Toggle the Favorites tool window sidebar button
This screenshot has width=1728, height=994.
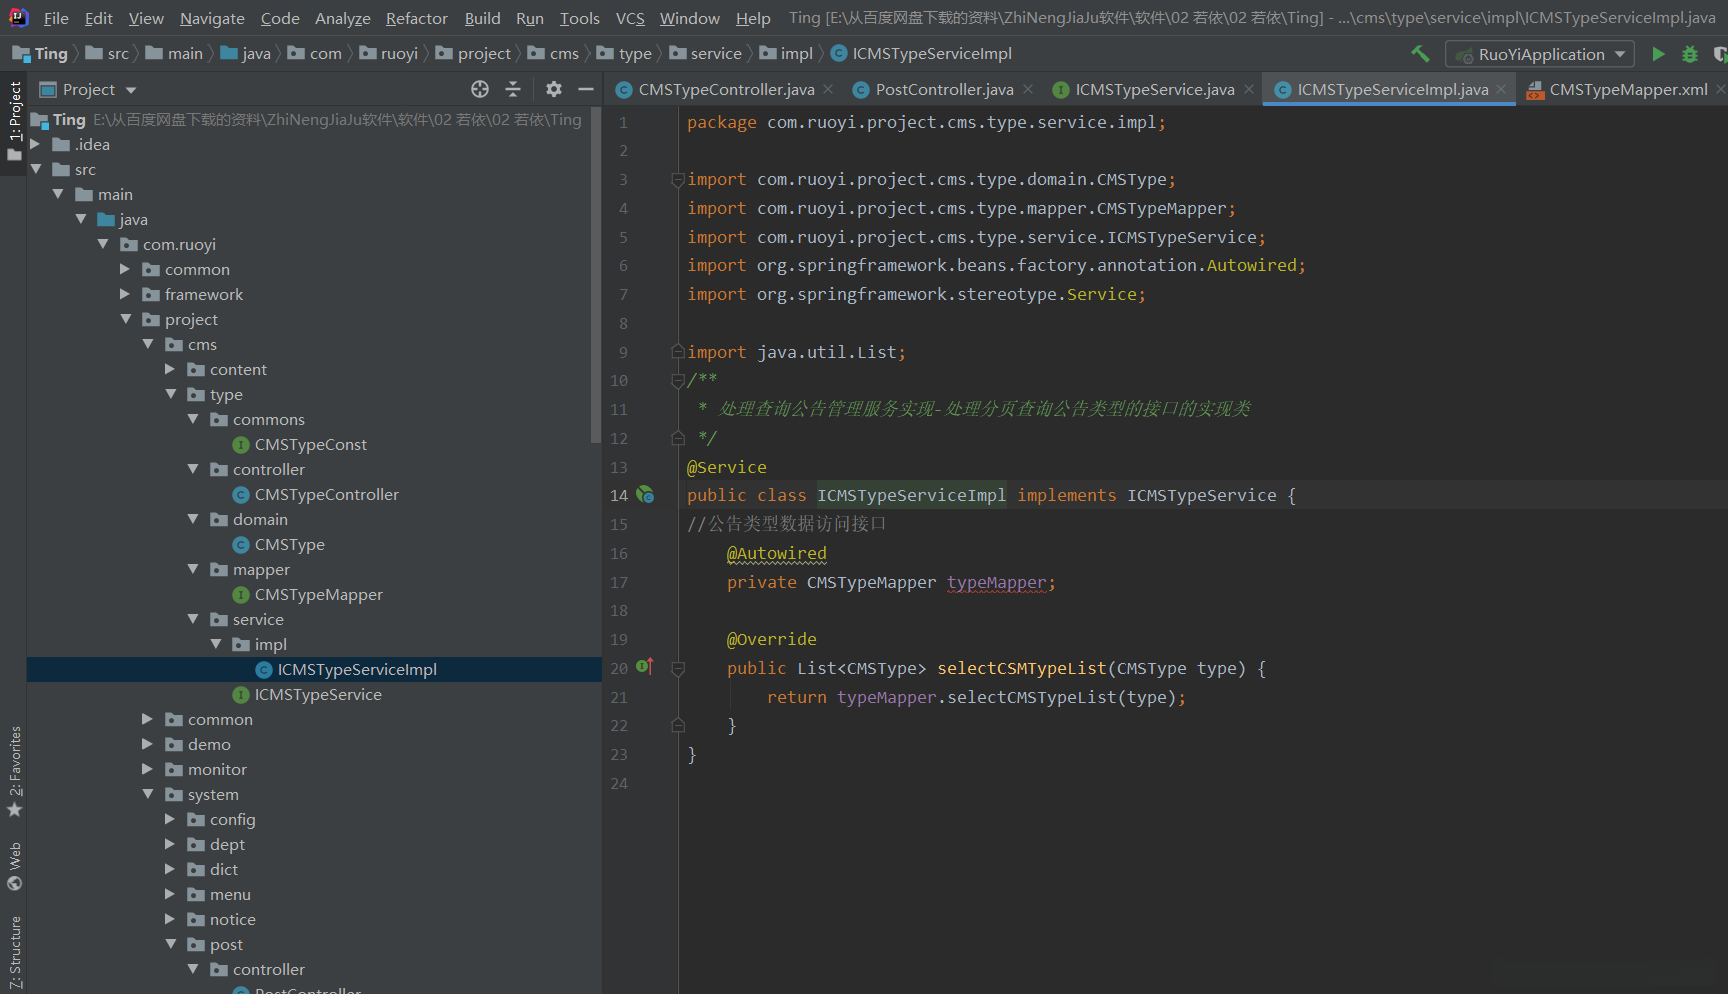click(x=15, y=770)
